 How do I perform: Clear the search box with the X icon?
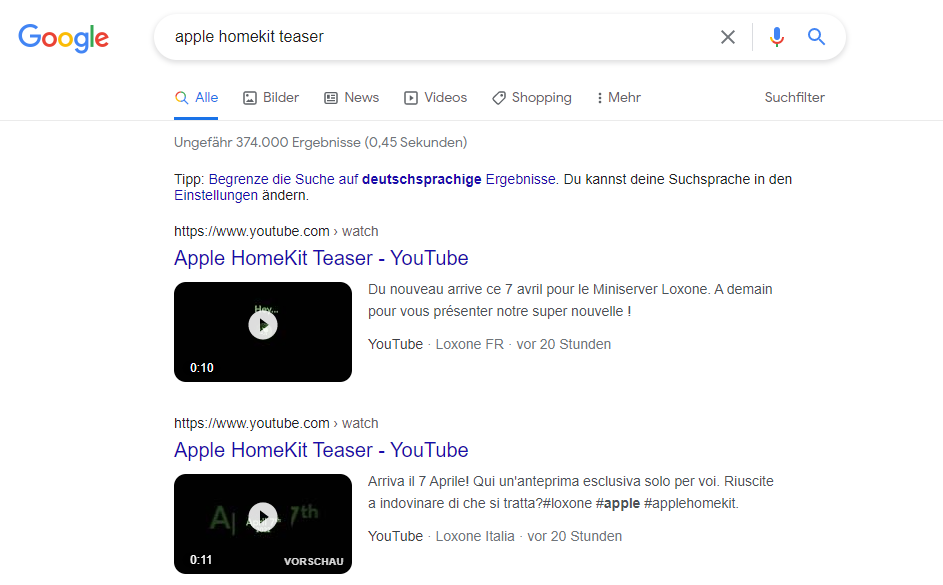click(728, 37)
